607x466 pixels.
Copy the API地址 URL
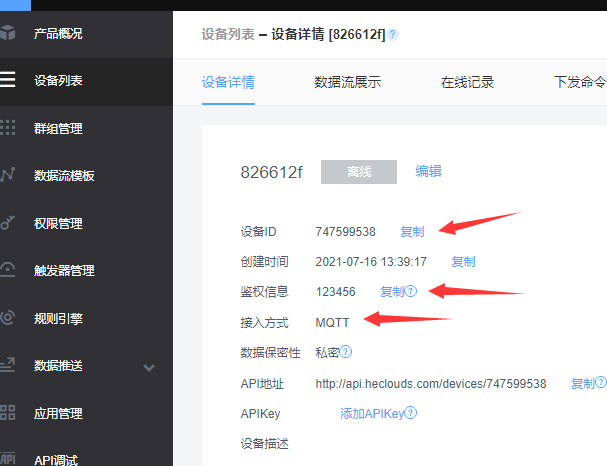[x=583, y=384]
